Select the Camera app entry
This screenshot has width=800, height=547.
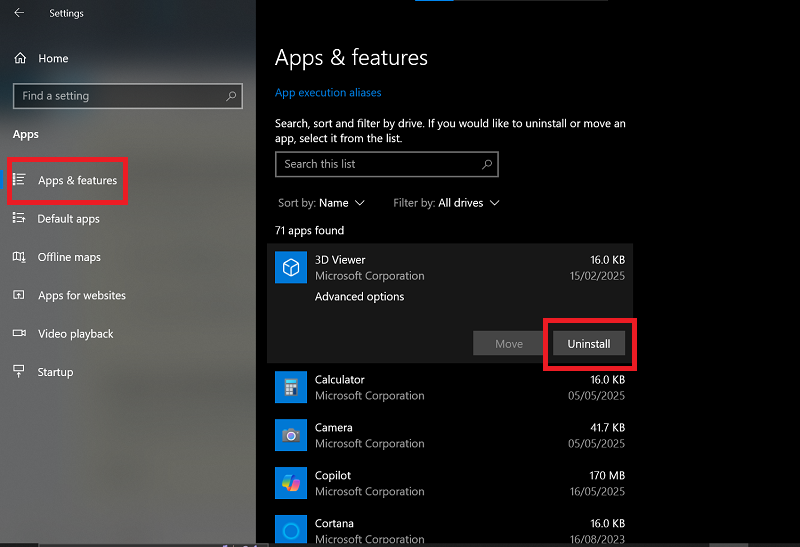(450, 435)
